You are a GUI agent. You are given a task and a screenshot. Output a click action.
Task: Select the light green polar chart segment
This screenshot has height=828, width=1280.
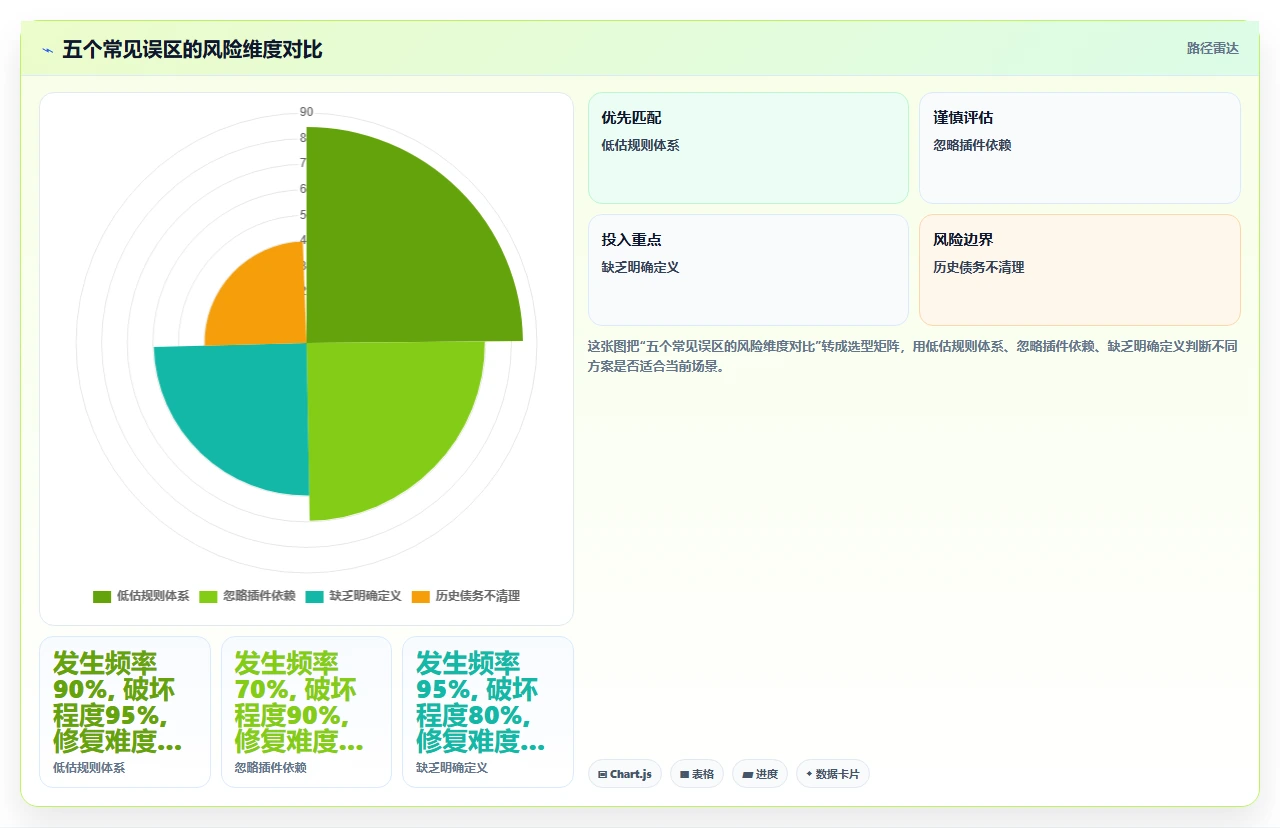tap(385, 420)
